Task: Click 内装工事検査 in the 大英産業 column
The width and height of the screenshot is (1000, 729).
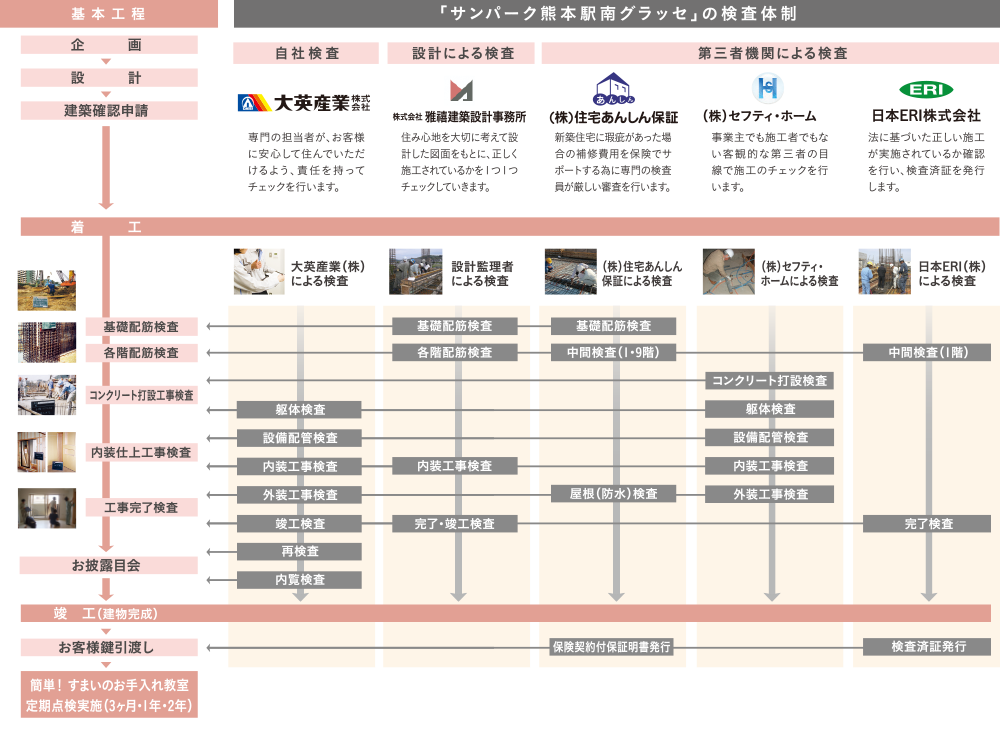Action: [x=300, y=466]
